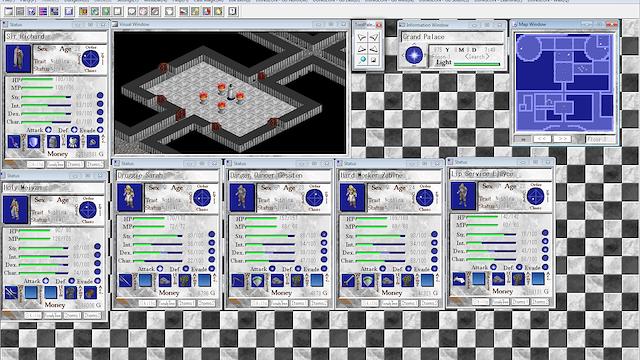Click Druggie Sarah's MP bar
The image size is (640, 360).
tap(149, 226)
